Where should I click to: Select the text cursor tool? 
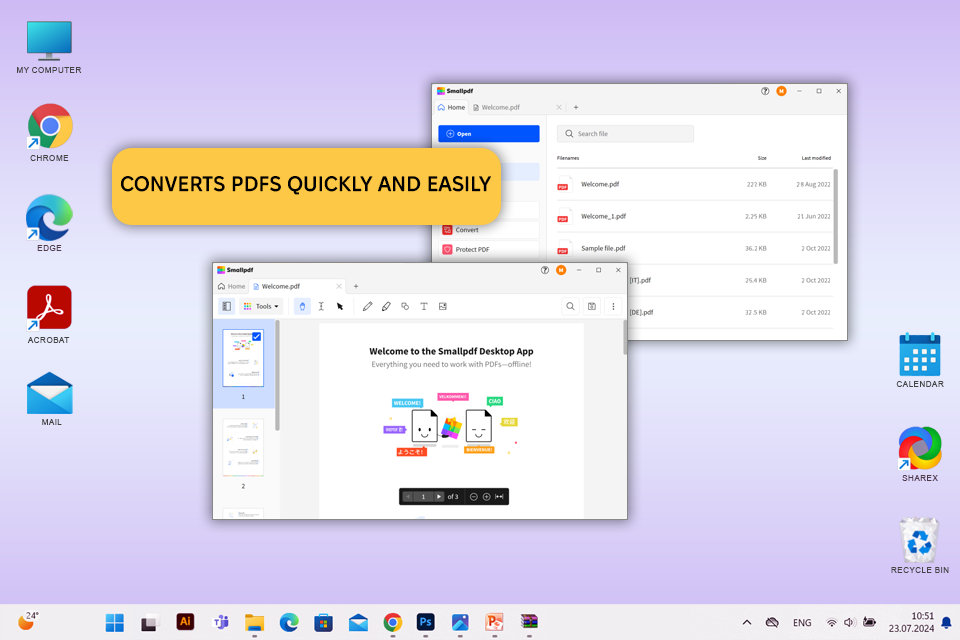(321, 306)
